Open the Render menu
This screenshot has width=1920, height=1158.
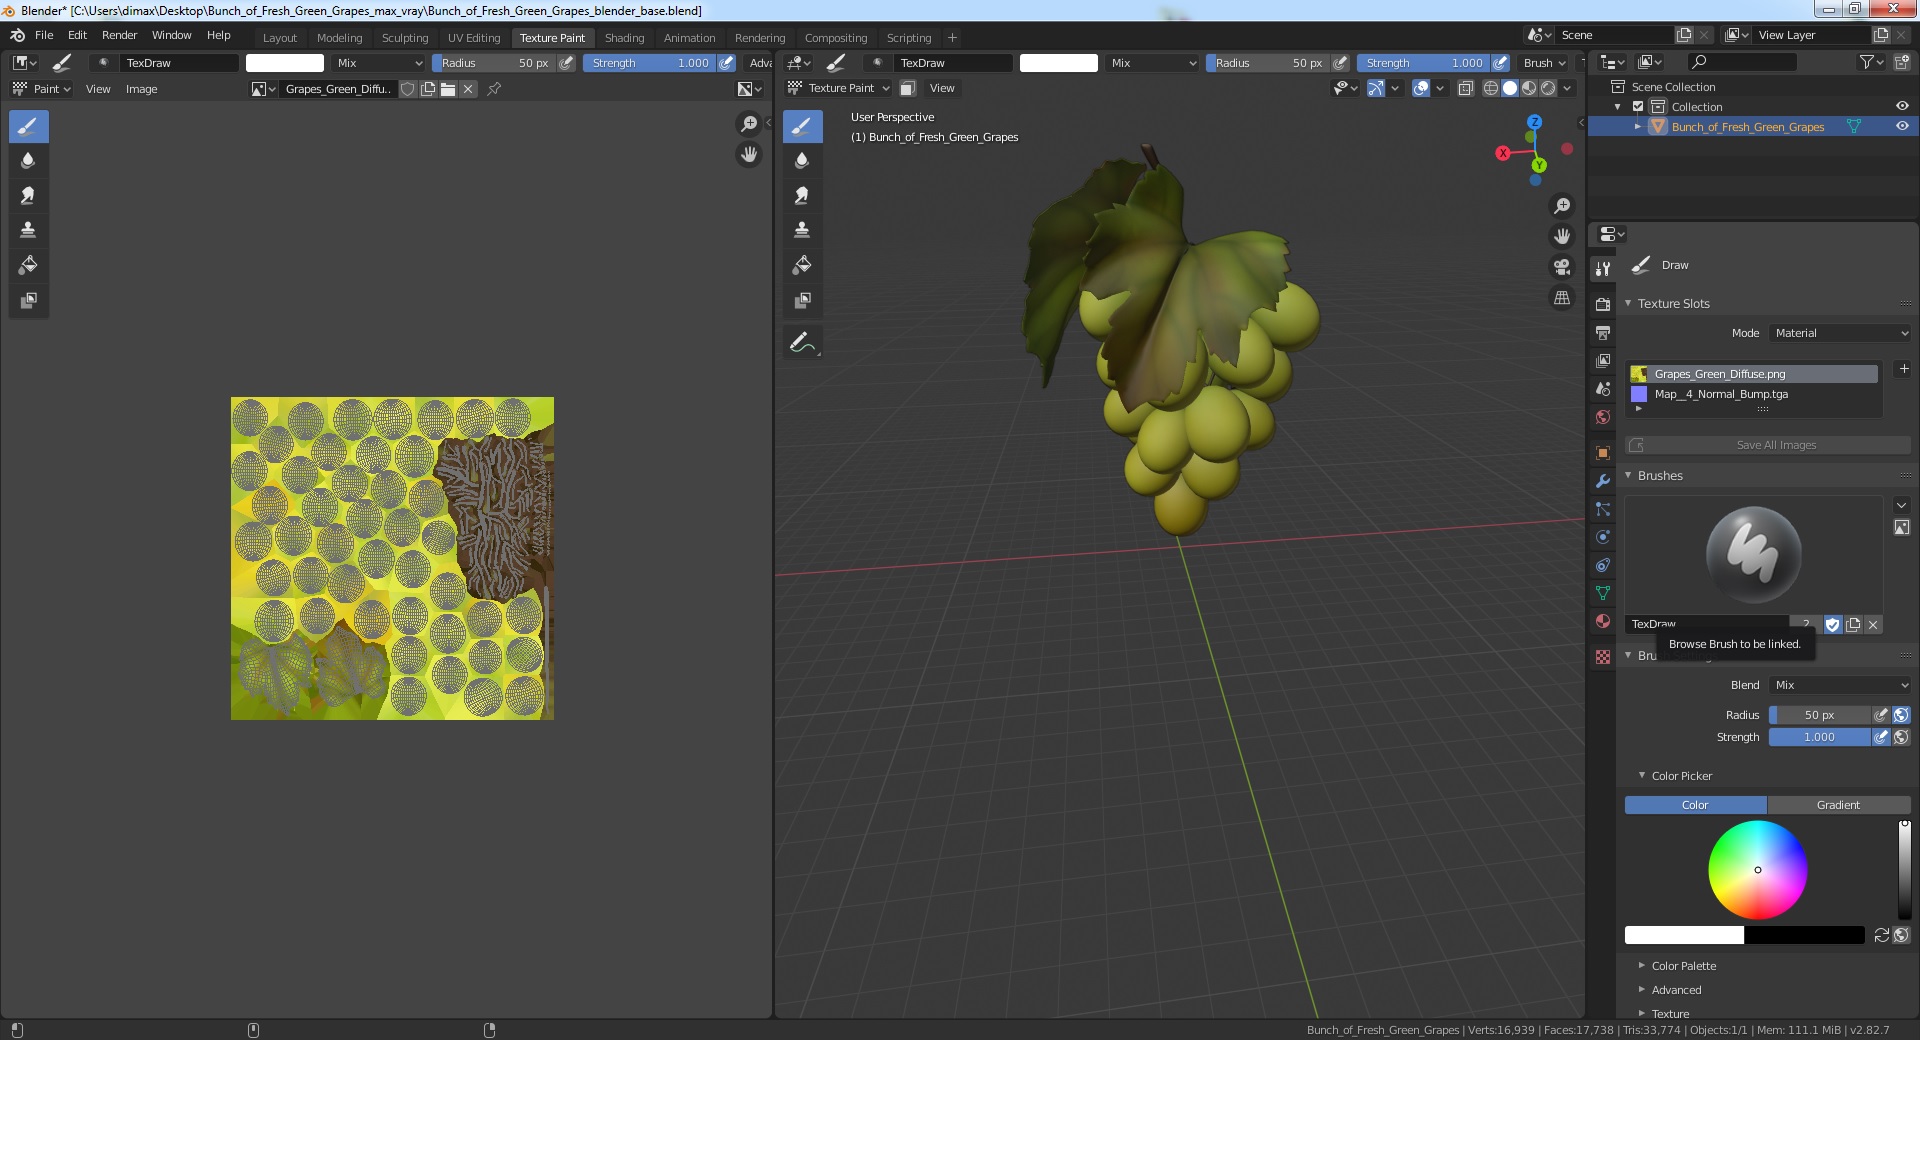pos(119,35)
